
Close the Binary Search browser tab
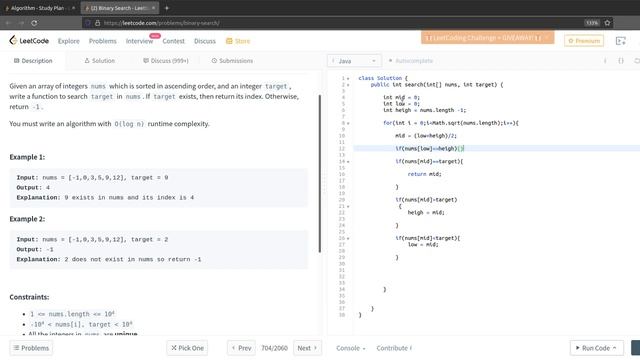153,8
